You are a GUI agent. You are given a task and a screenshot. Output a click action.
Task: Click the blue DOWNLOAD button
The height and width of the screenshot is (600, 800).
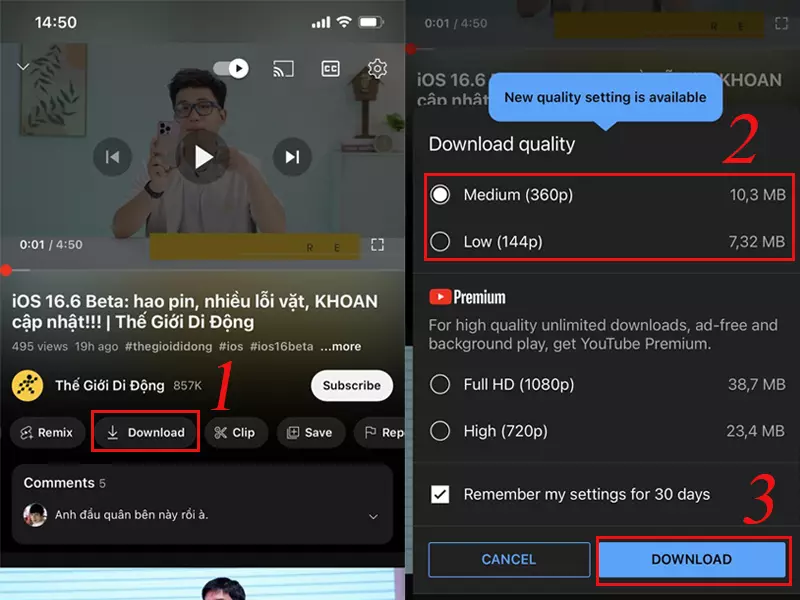[691, 559]
